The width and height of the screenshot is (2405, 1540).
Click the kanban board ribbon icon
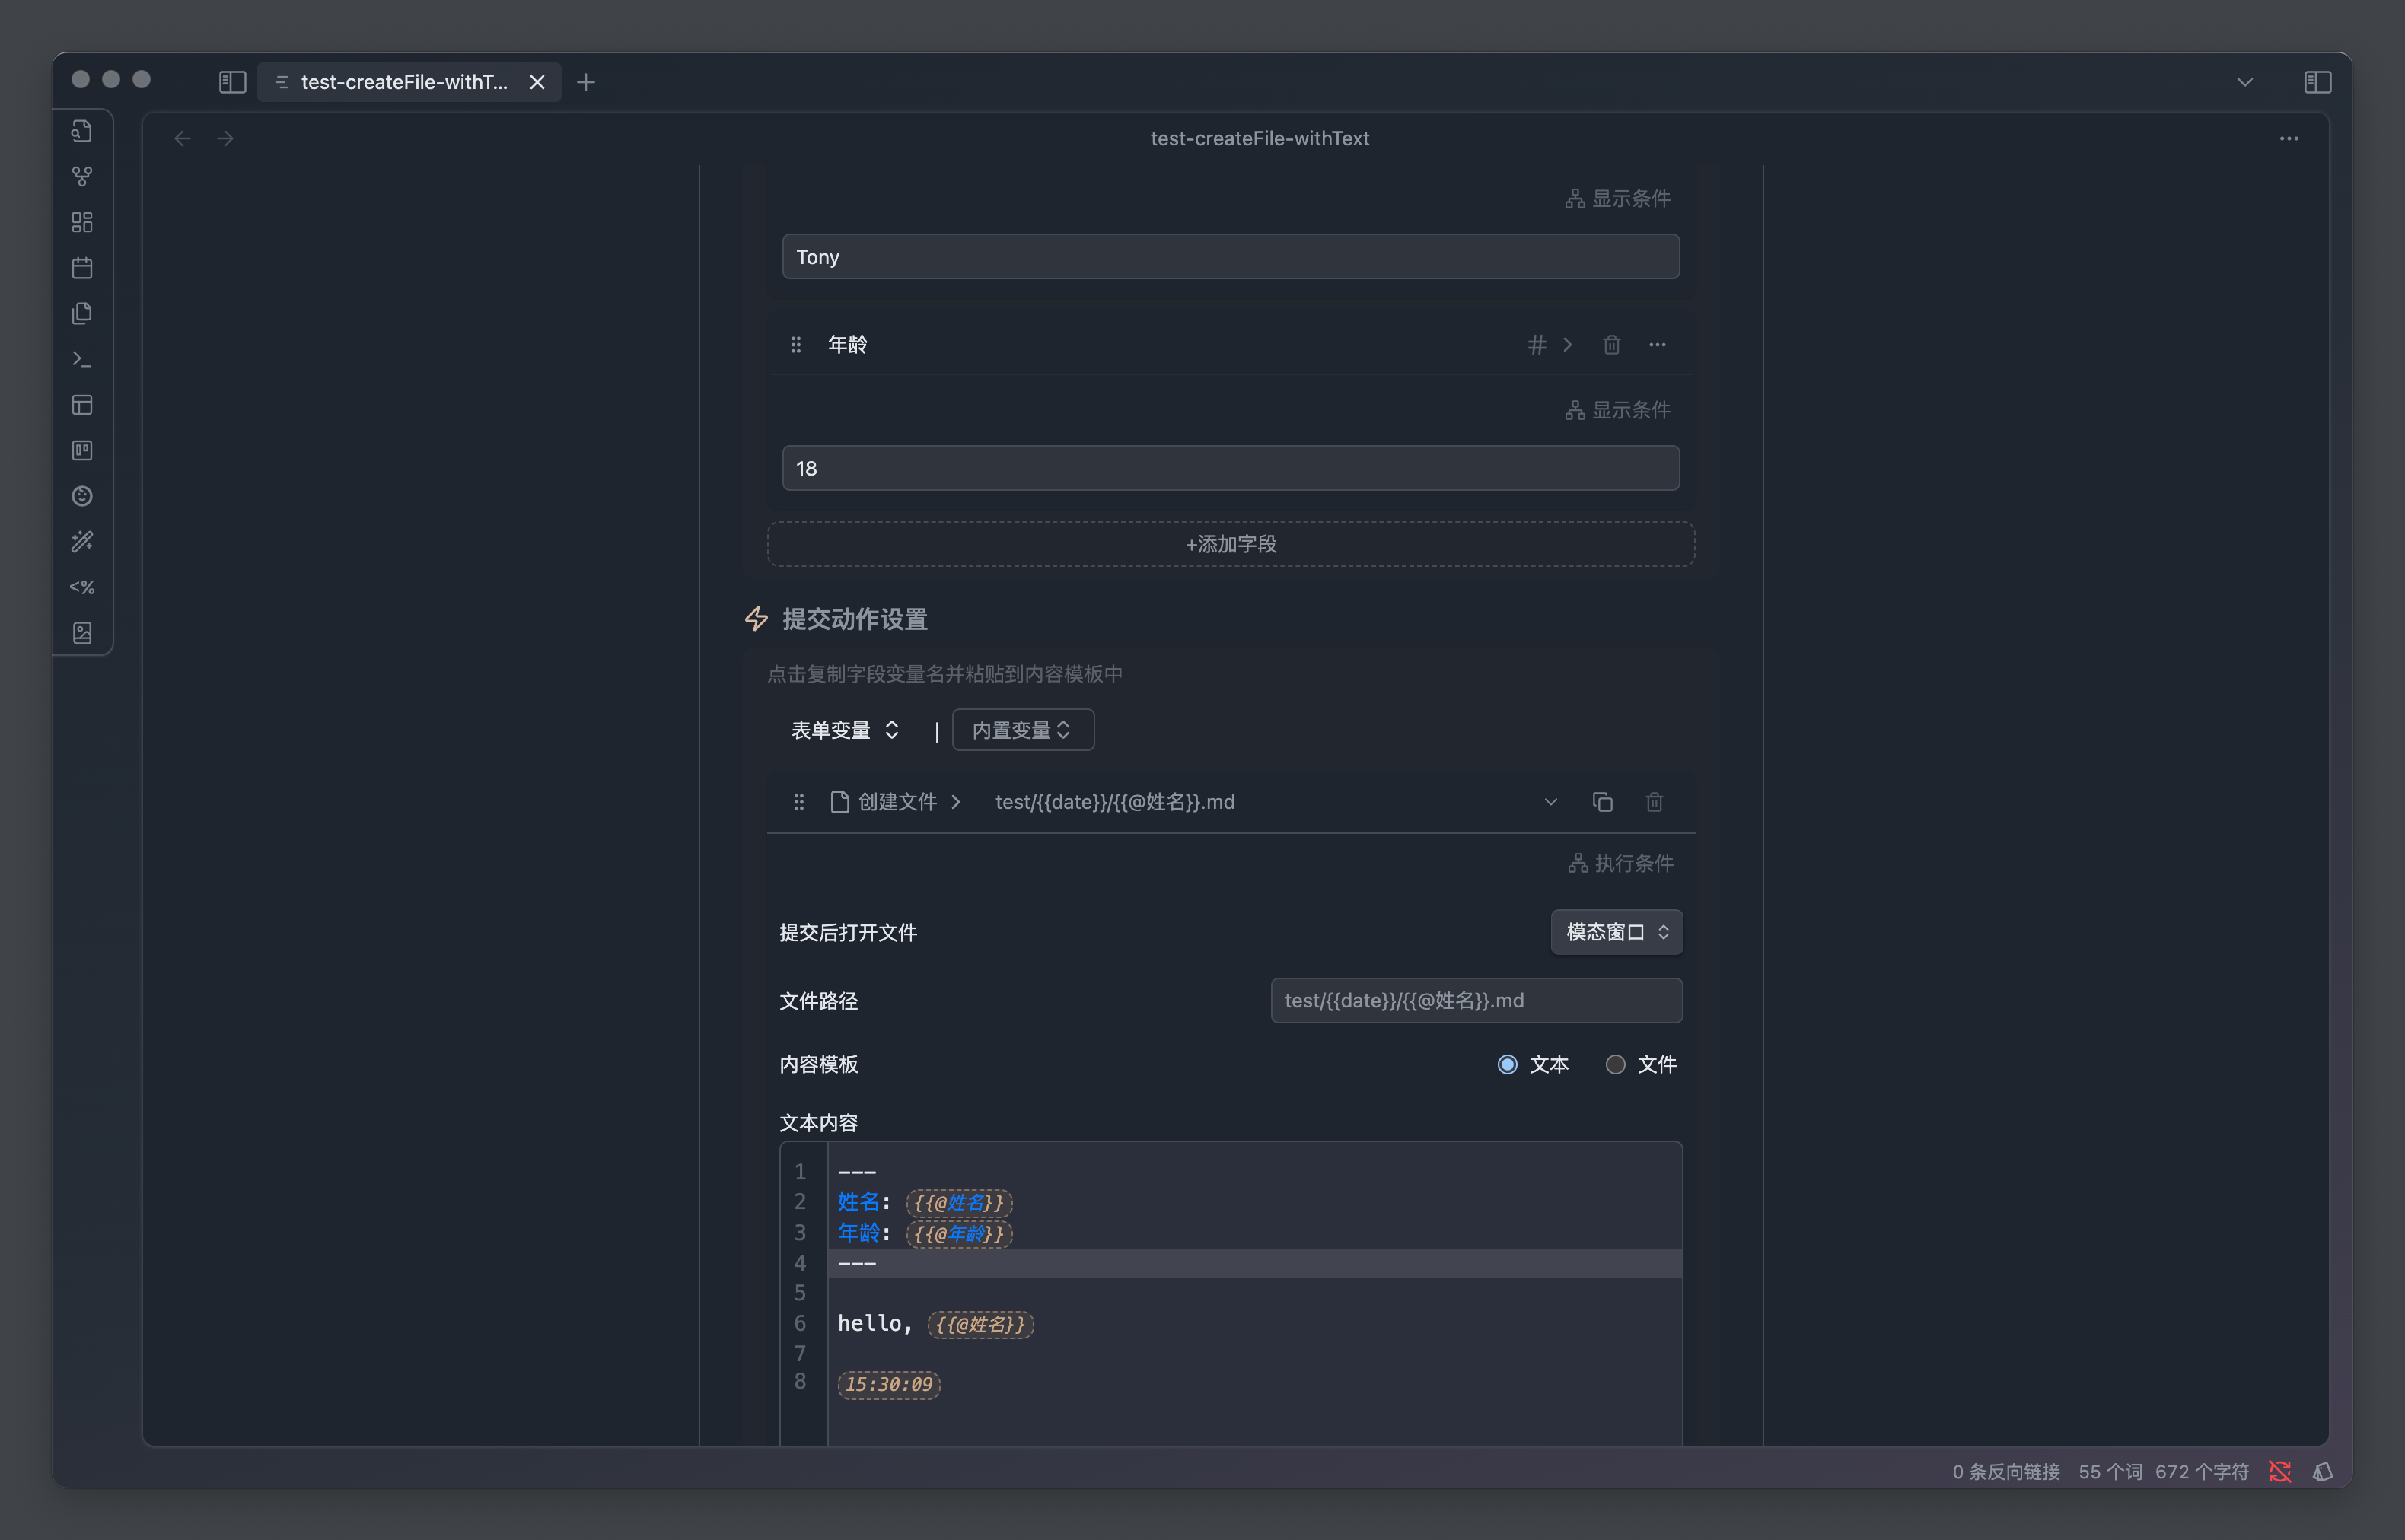[82, 450]
